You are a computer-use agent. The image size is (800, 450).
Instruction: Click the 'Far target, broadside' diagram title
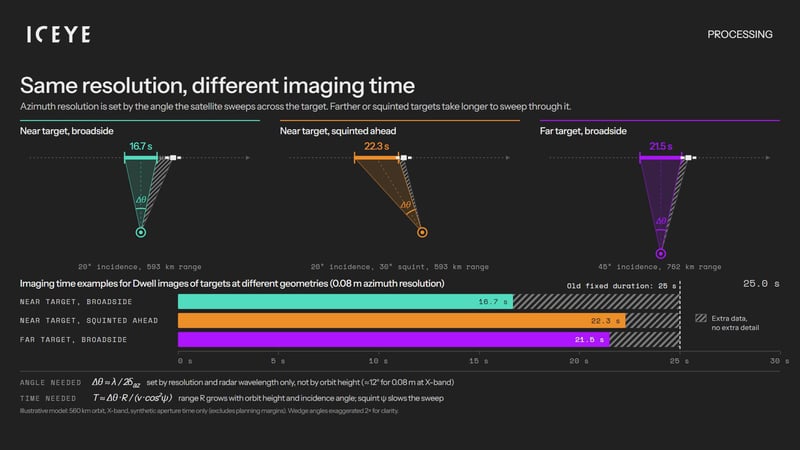tap(583, 131)
